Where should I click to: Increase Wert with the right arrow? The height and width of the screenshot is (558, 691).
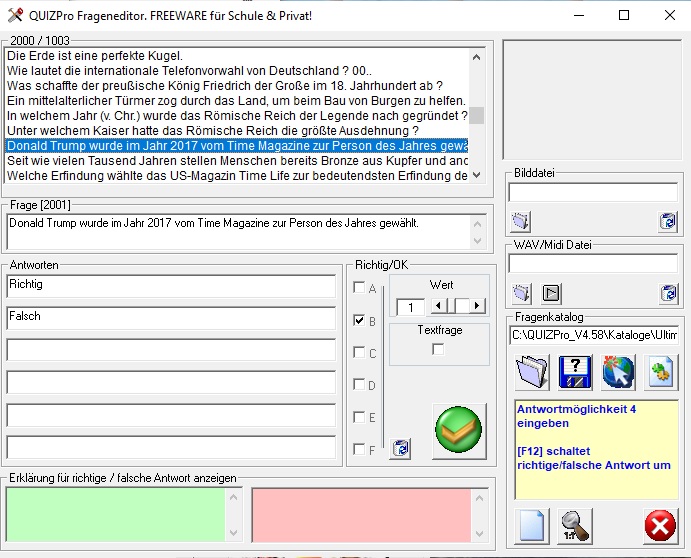point(477,306)
